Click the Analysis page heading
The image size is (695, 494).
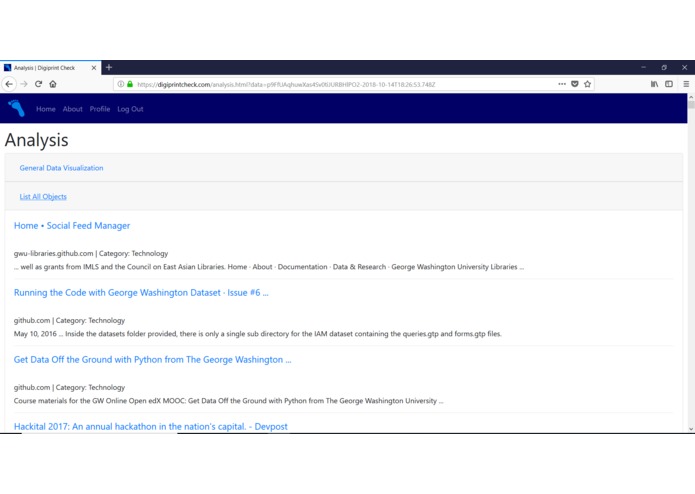(x=36, y=140)
